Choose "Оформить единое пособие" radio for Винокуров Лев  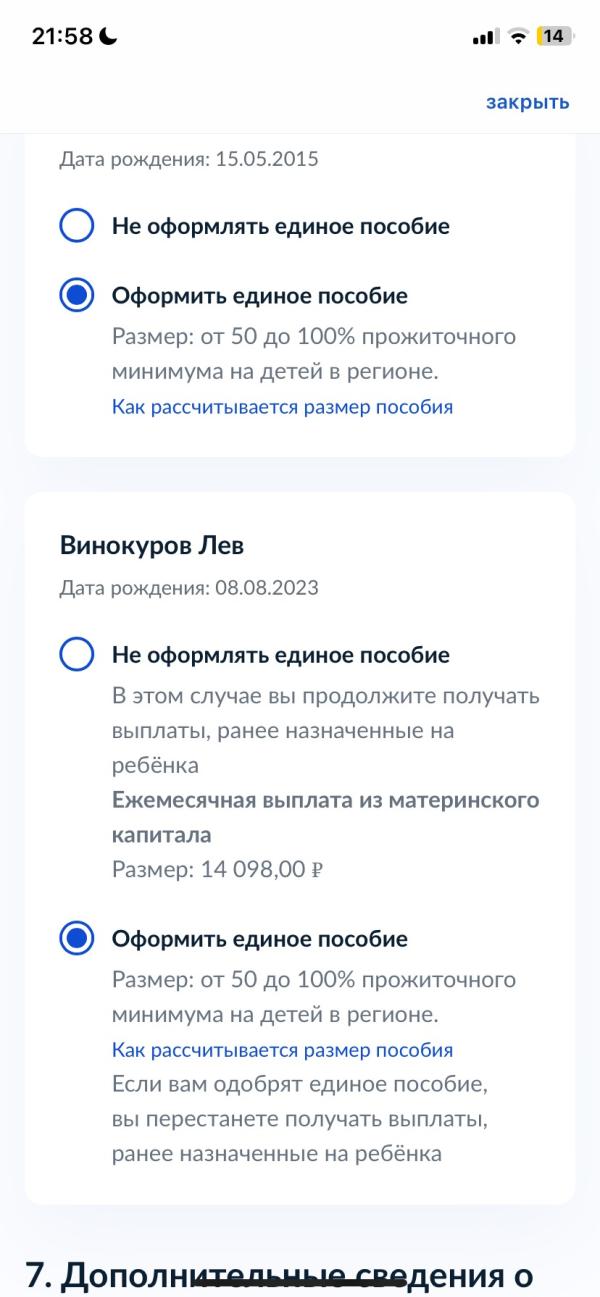point(78,939)
